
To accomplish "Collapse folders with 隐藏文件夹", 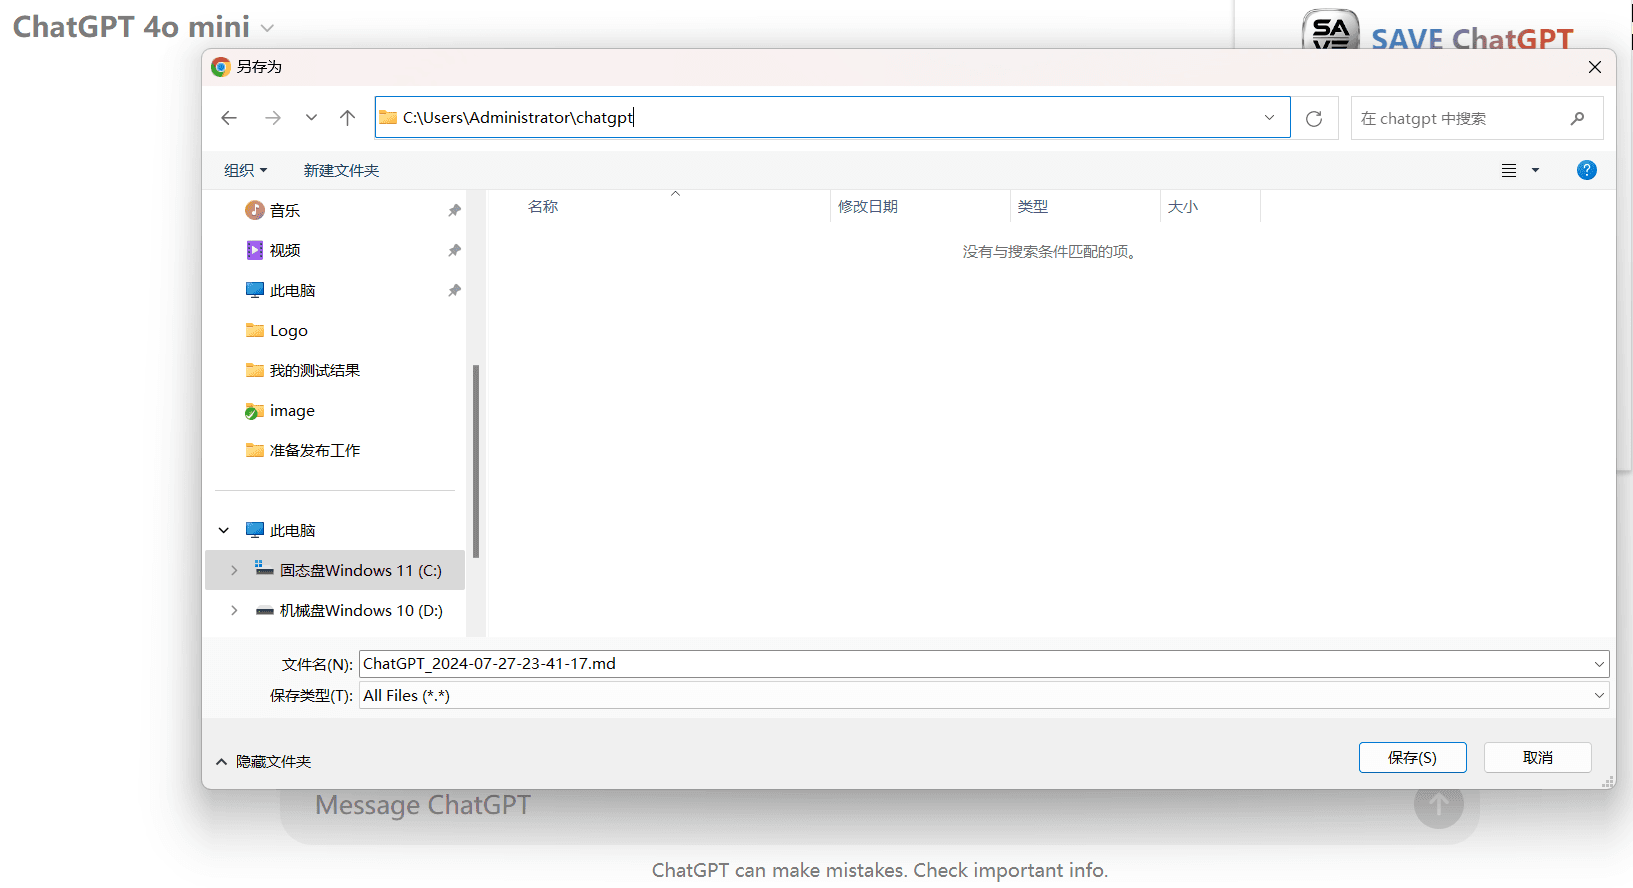I will tap(264, 761).
